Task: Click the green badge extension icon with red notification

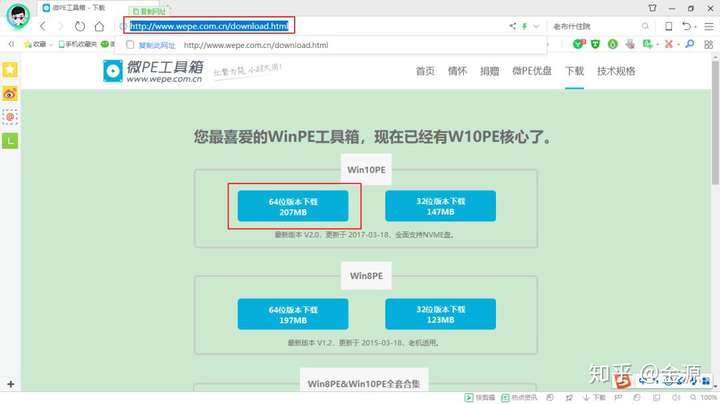Action: (579, 44)
